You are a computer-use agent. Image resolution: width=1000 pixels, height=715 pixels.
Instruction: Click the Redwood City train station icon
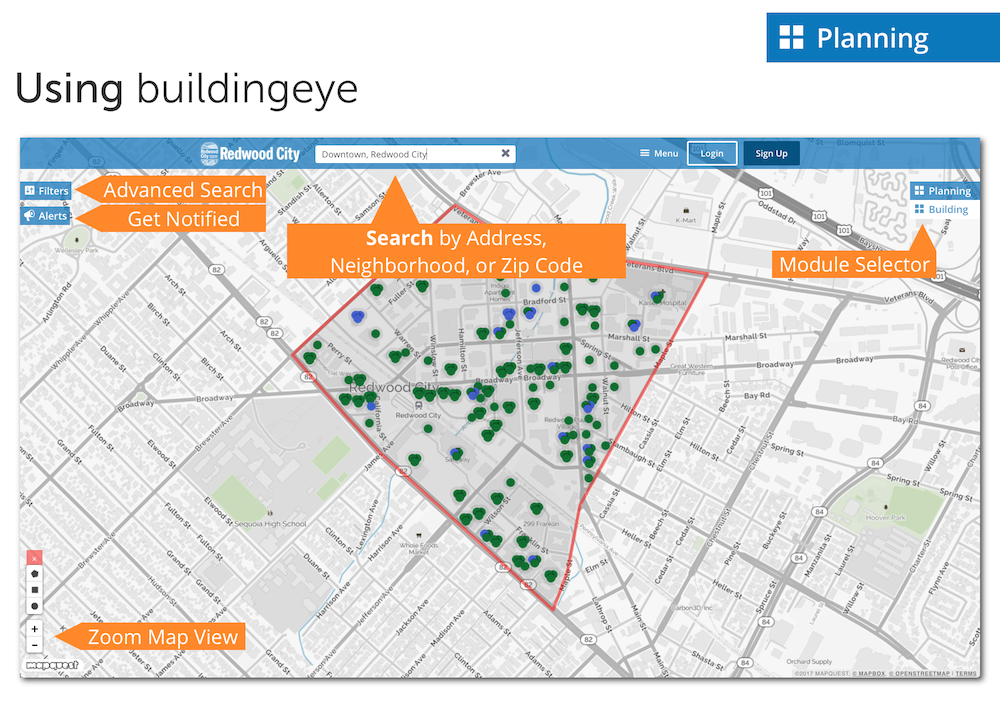[x=418, y=406]
